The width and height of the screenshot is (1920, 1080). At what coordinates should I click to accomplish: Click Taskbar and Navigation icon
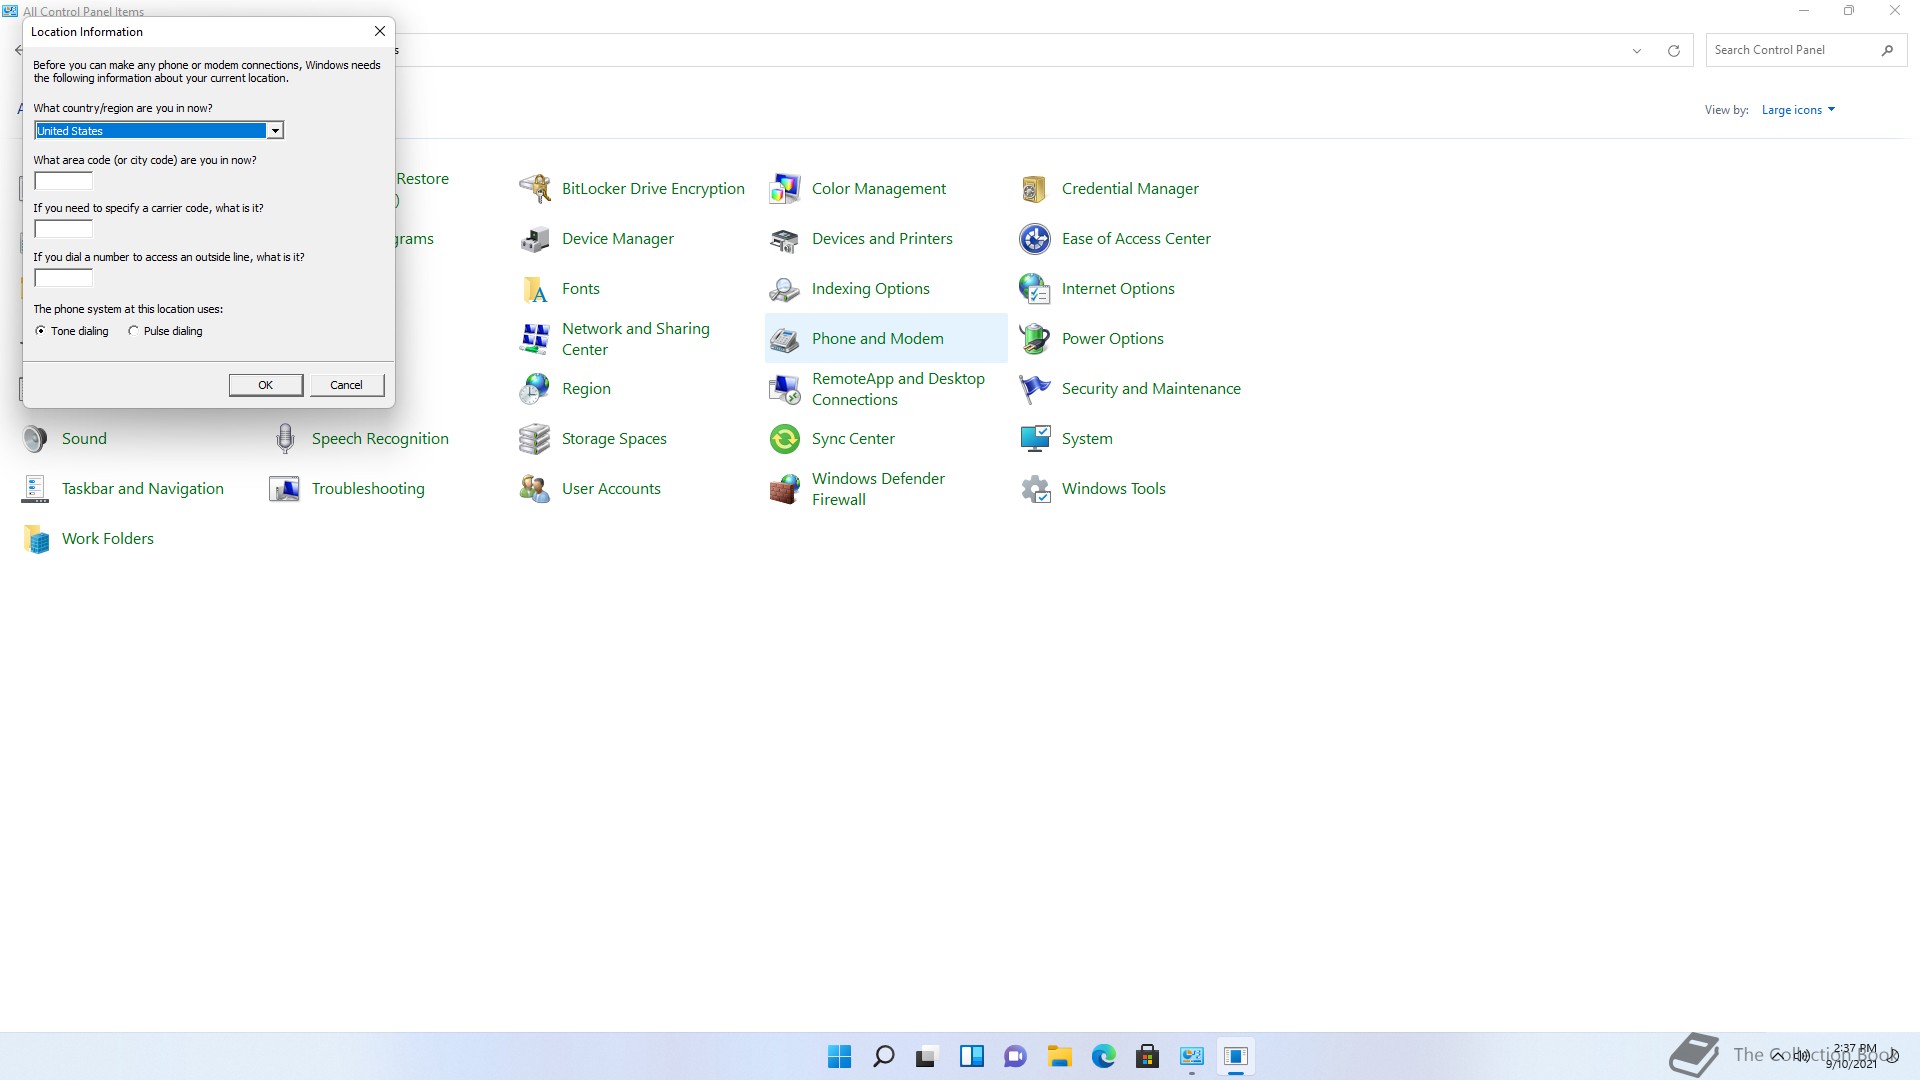click(x=35, y=488)
